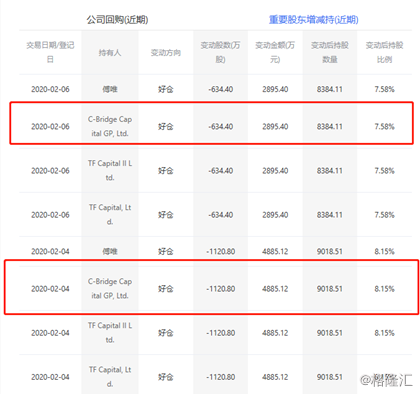Select date 2020-02-06 in first 傅唯 row

coord(50,89)
